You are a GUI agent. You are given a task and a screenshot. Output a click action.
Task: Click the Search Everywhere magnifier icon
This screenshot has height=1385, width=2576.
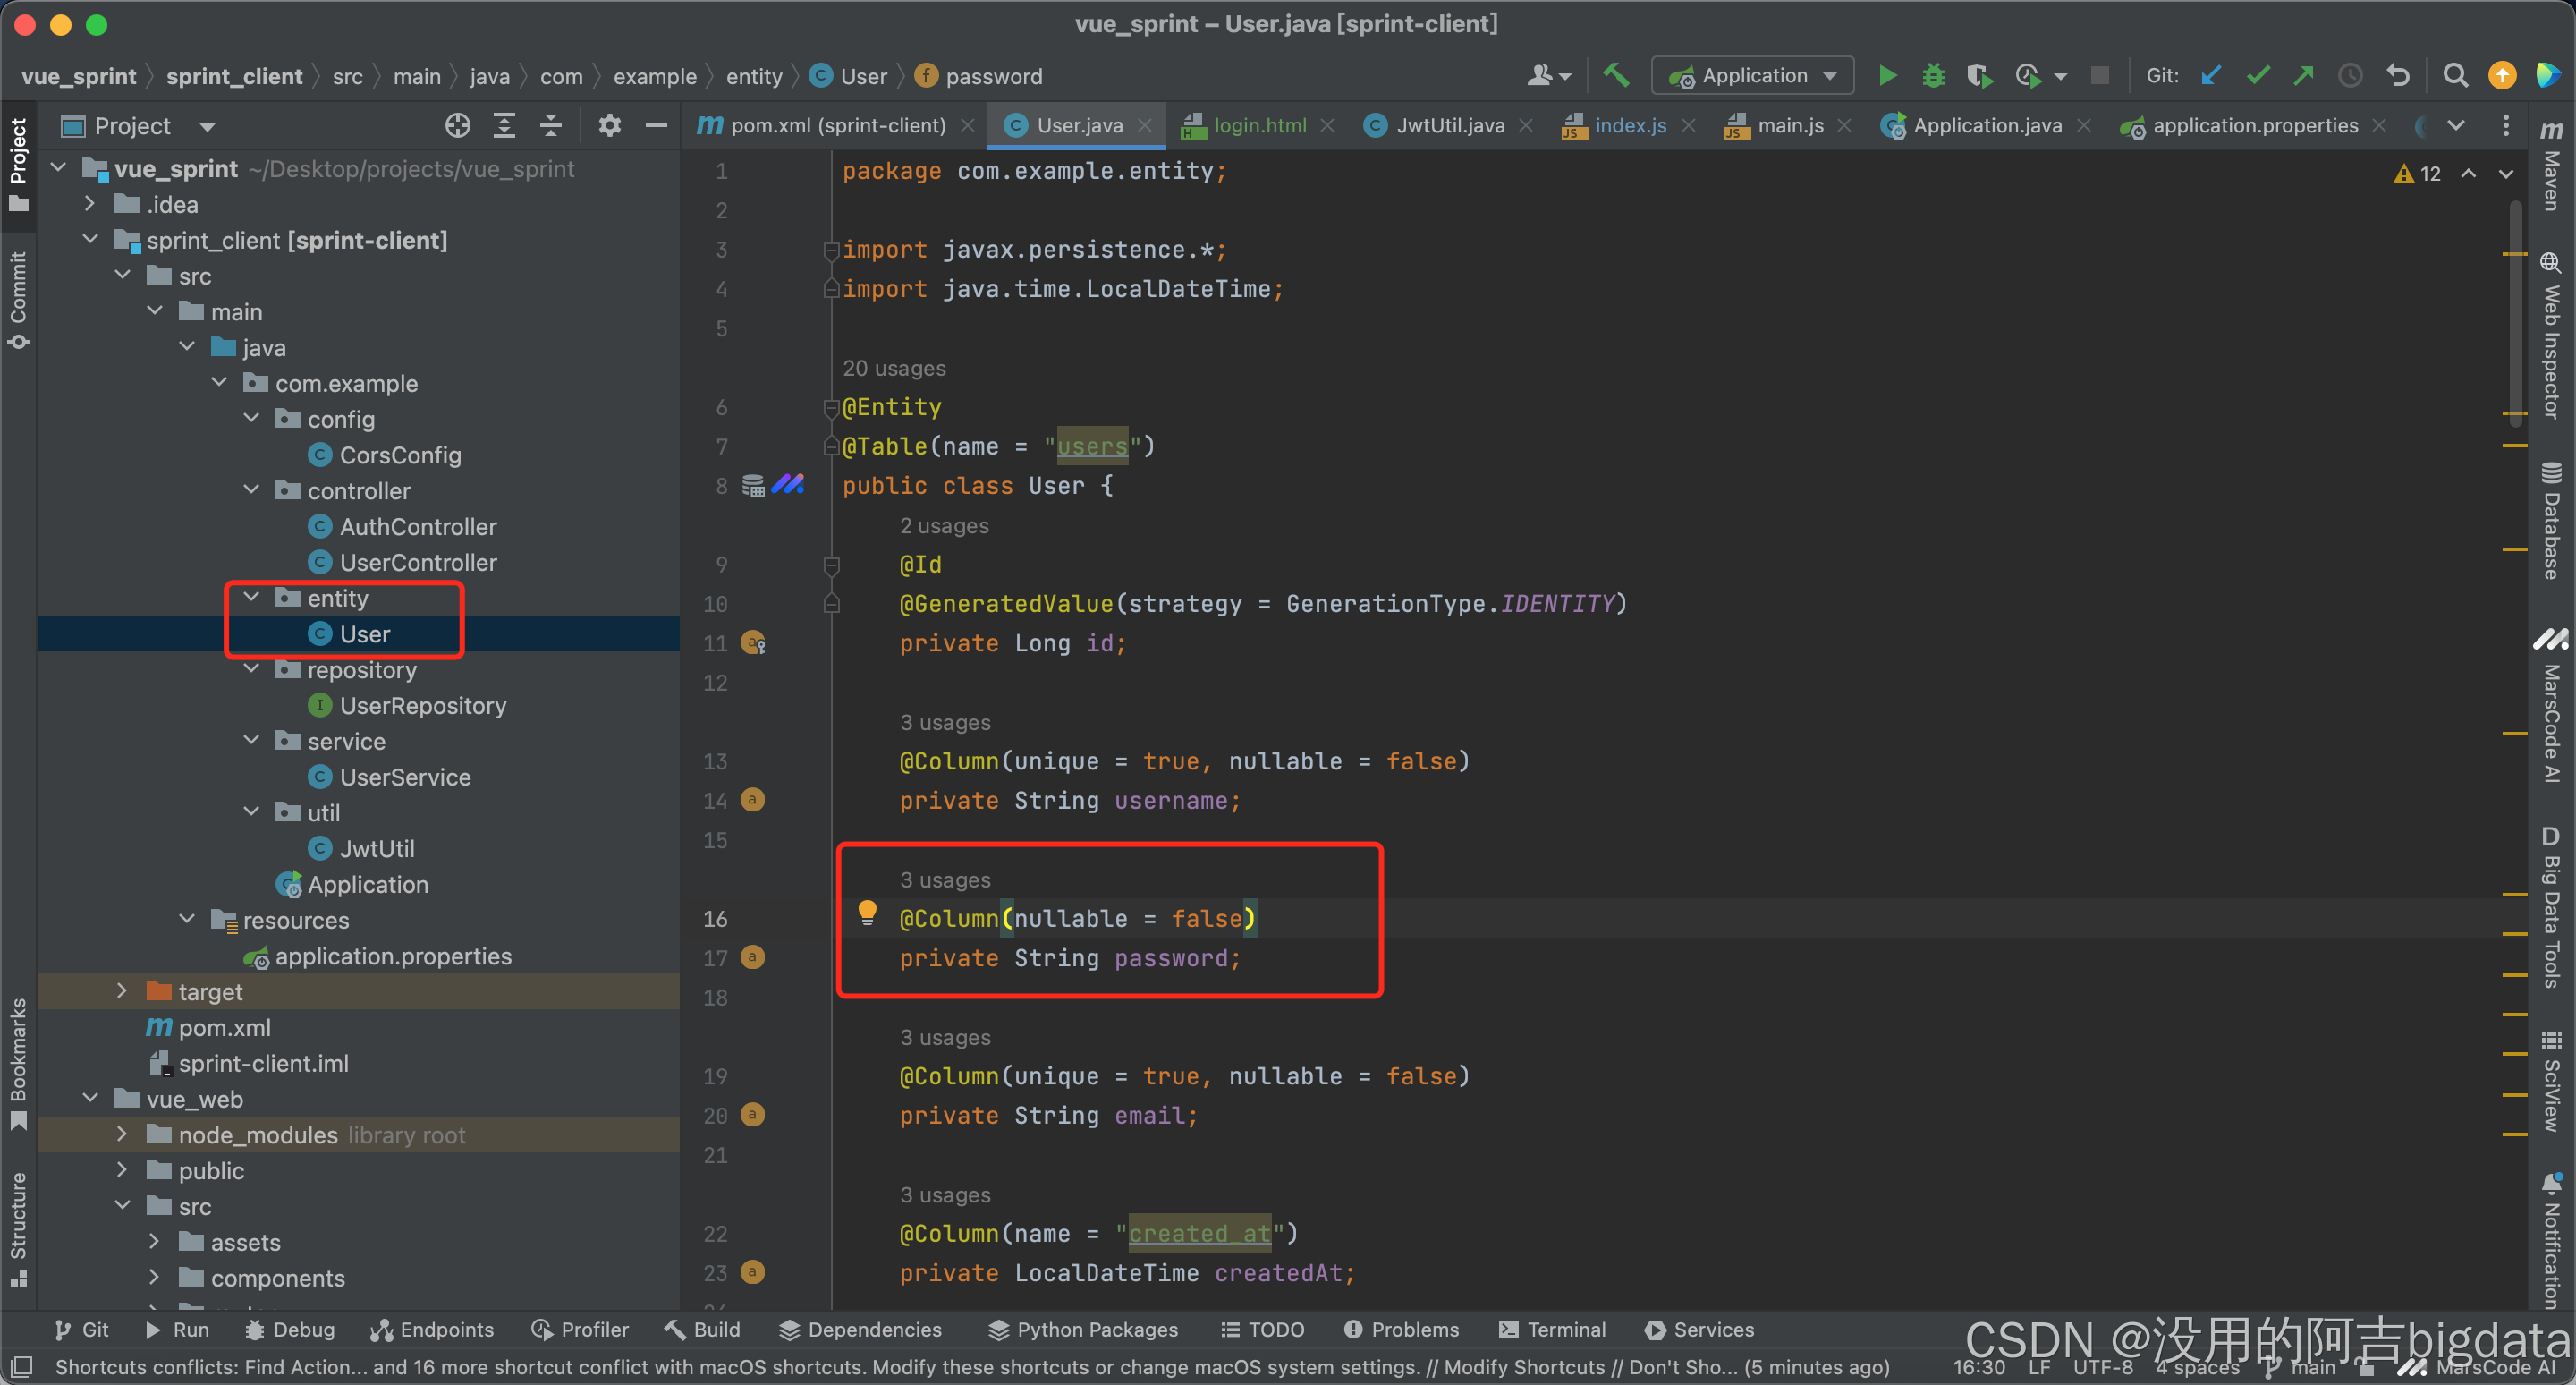click(2455, 76)
